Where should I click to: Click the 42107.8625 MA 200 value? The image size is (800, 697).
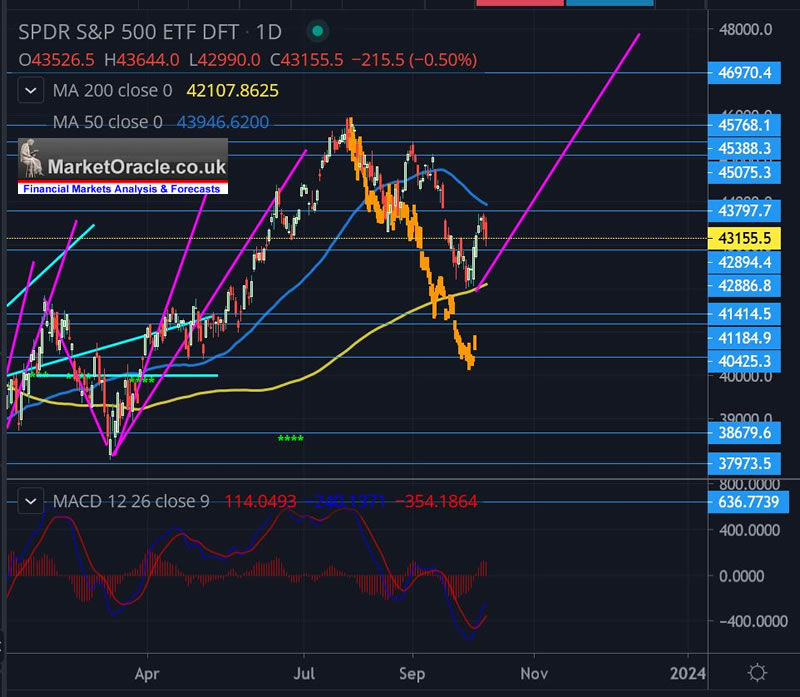pos(233,91)
